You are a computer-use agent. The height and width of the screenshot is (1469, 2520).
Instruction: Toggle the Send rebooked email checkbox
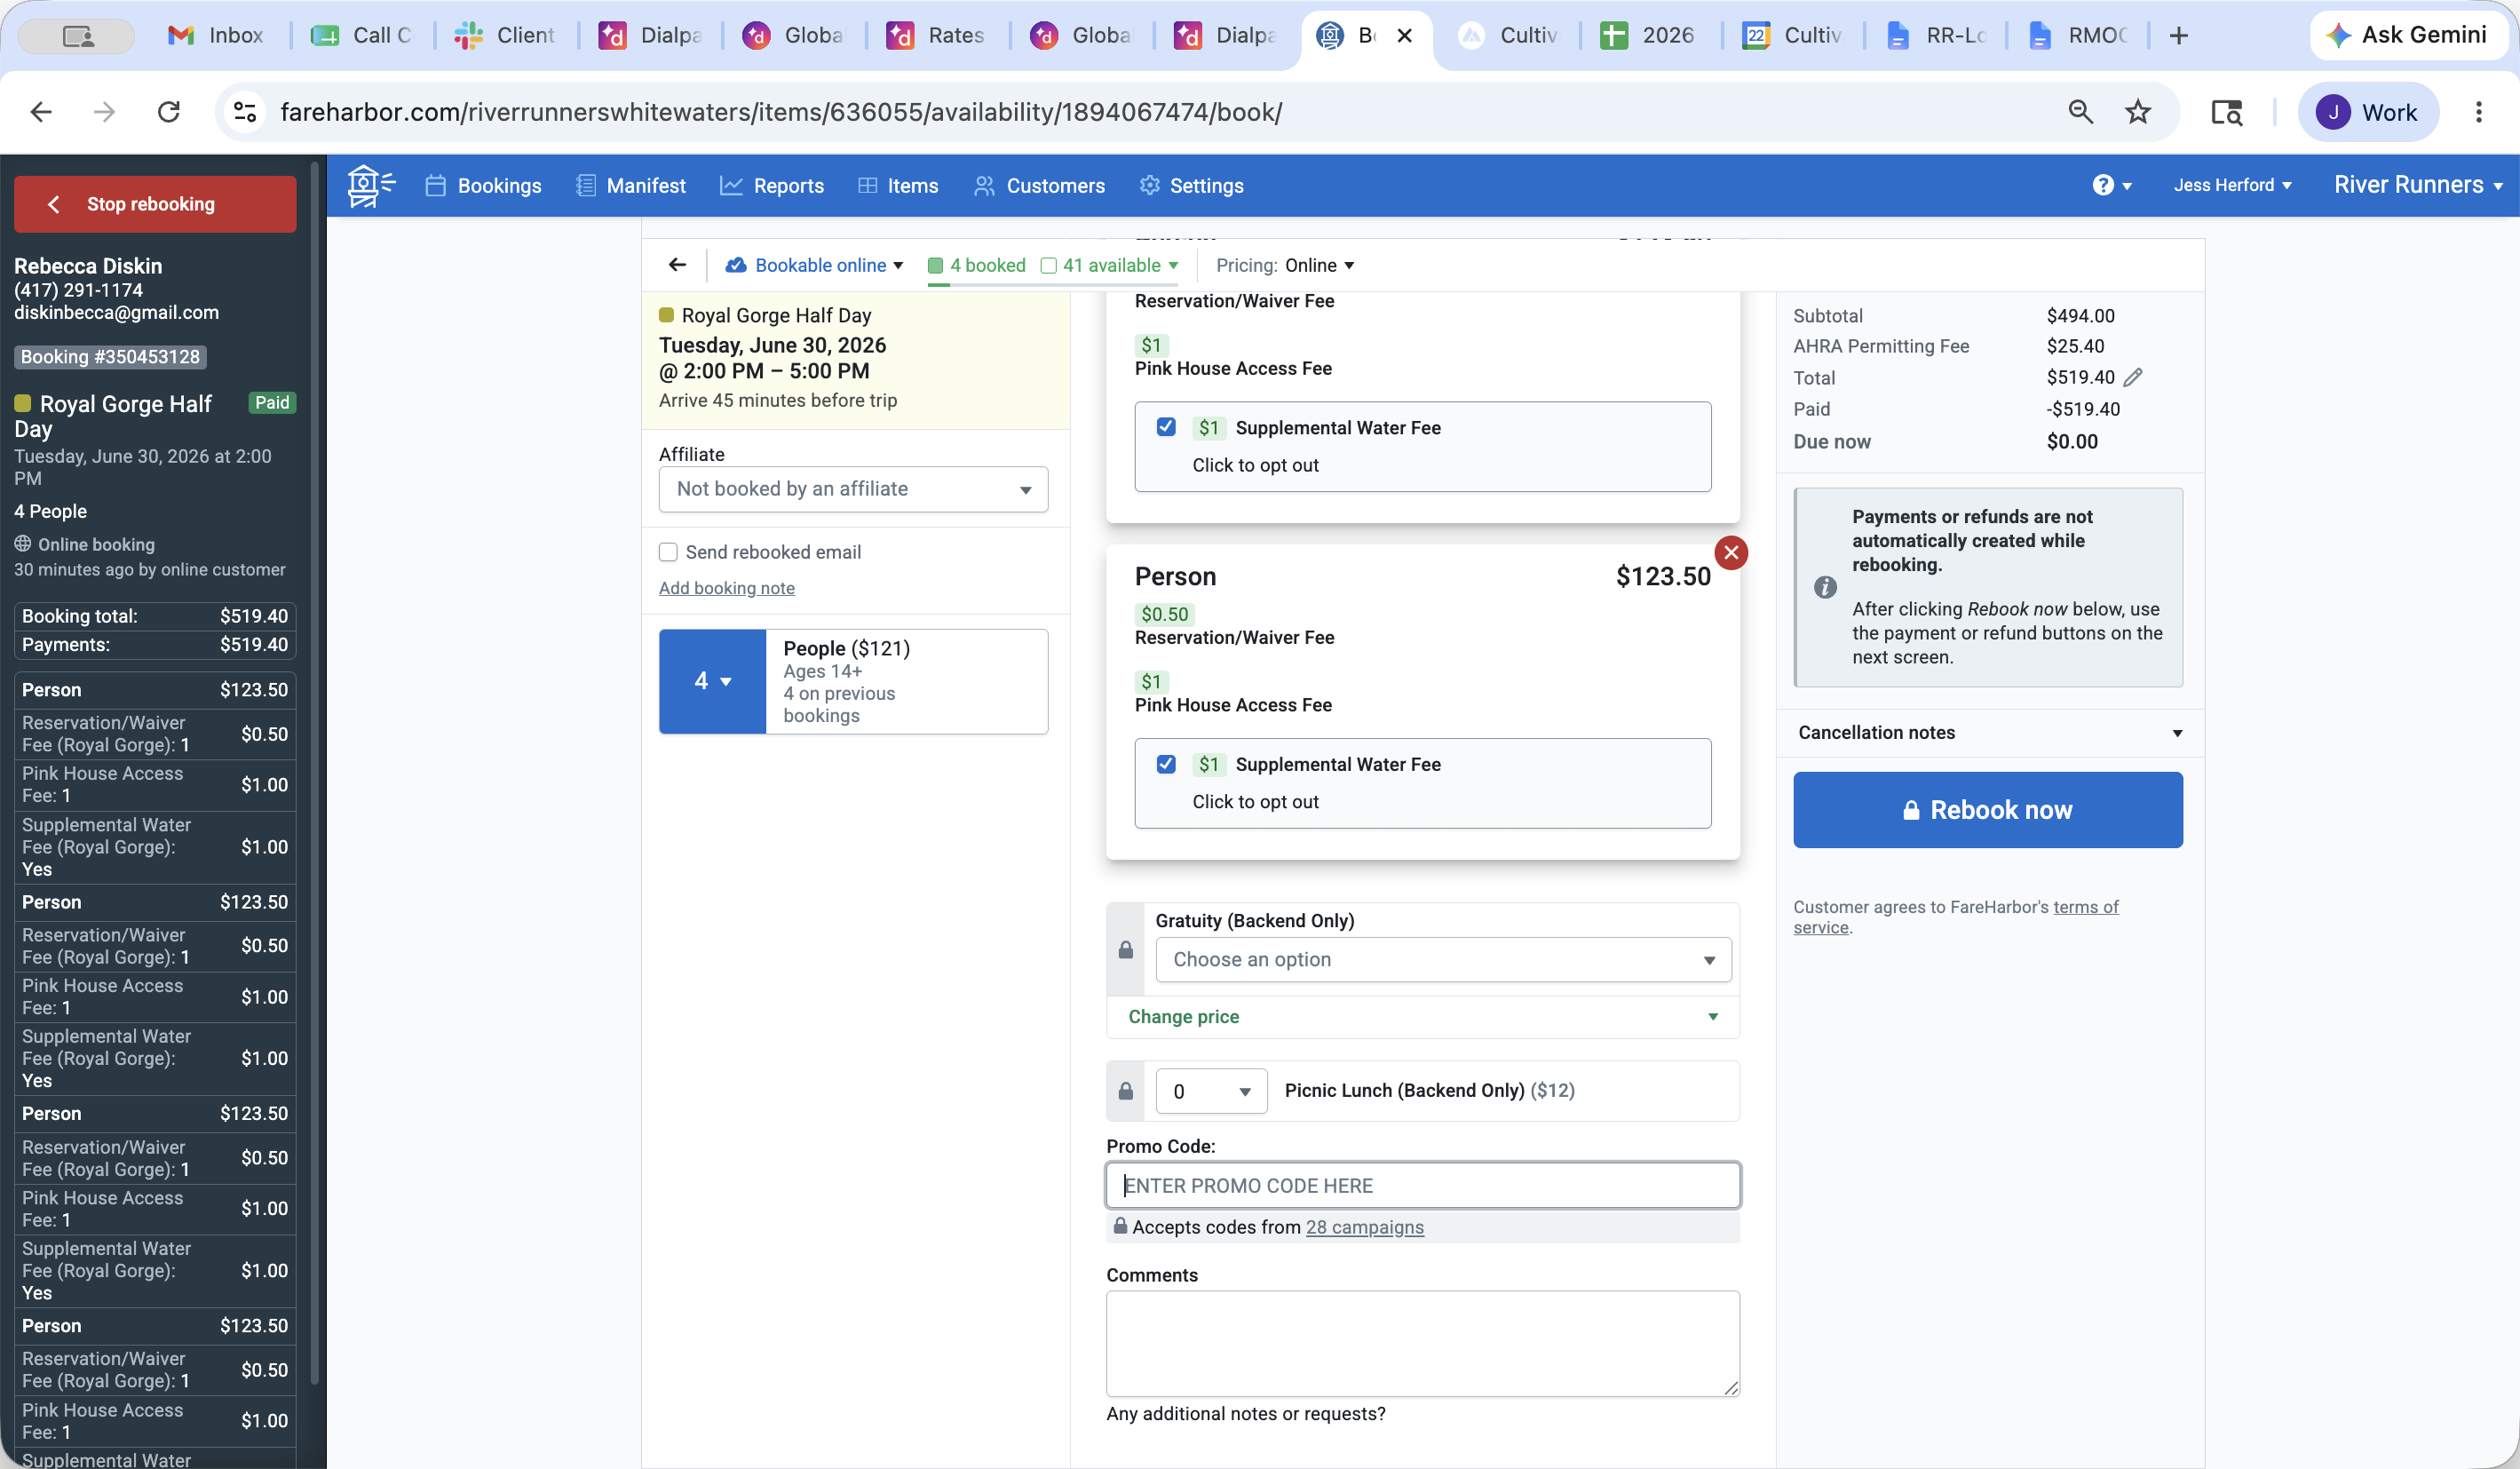tap(668, 552)
